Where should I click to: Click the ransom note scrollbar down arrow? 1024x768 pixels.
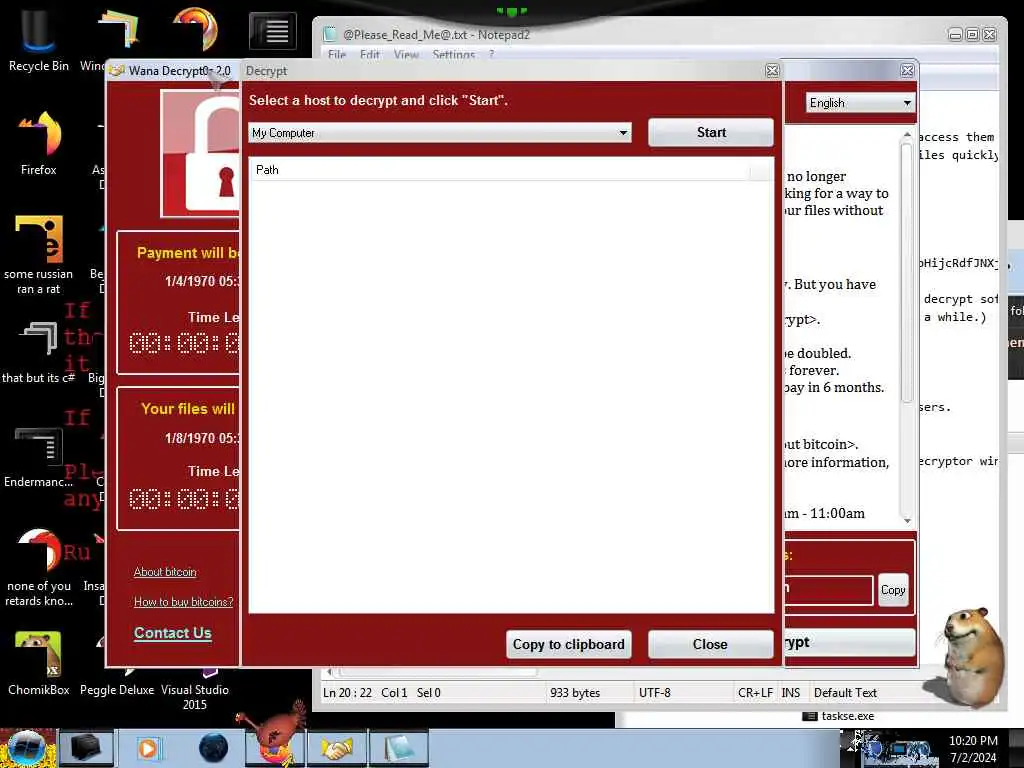click(x=906, y=520)
